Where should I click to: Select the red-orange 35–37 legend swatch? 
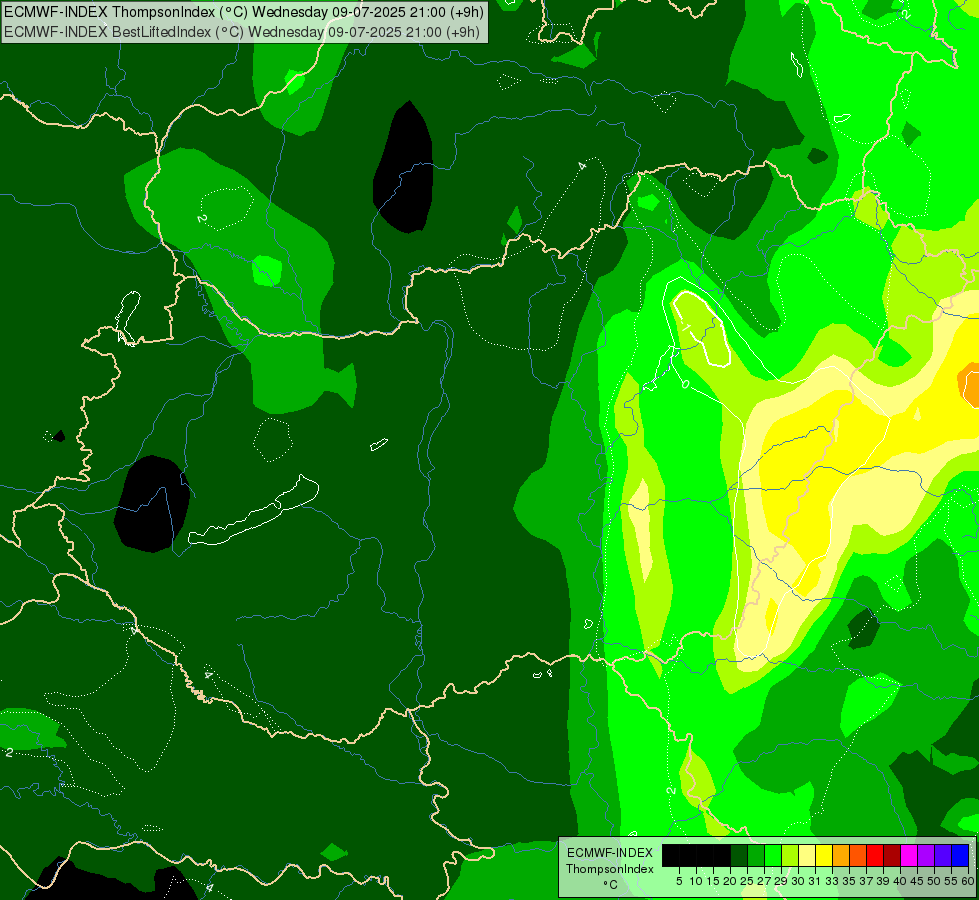point(858,856)
